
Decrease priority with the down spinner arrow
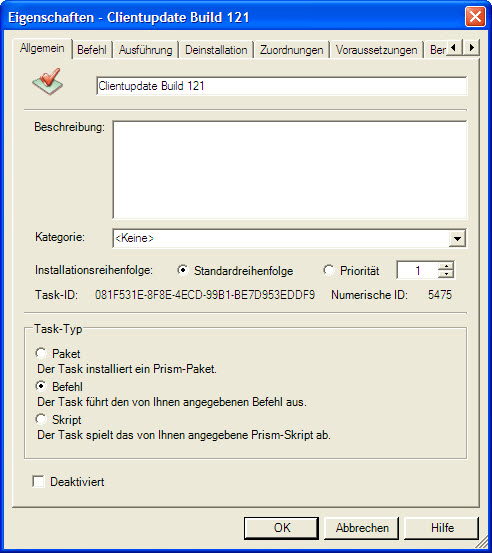pyautogui.click(x=447, y=274)
